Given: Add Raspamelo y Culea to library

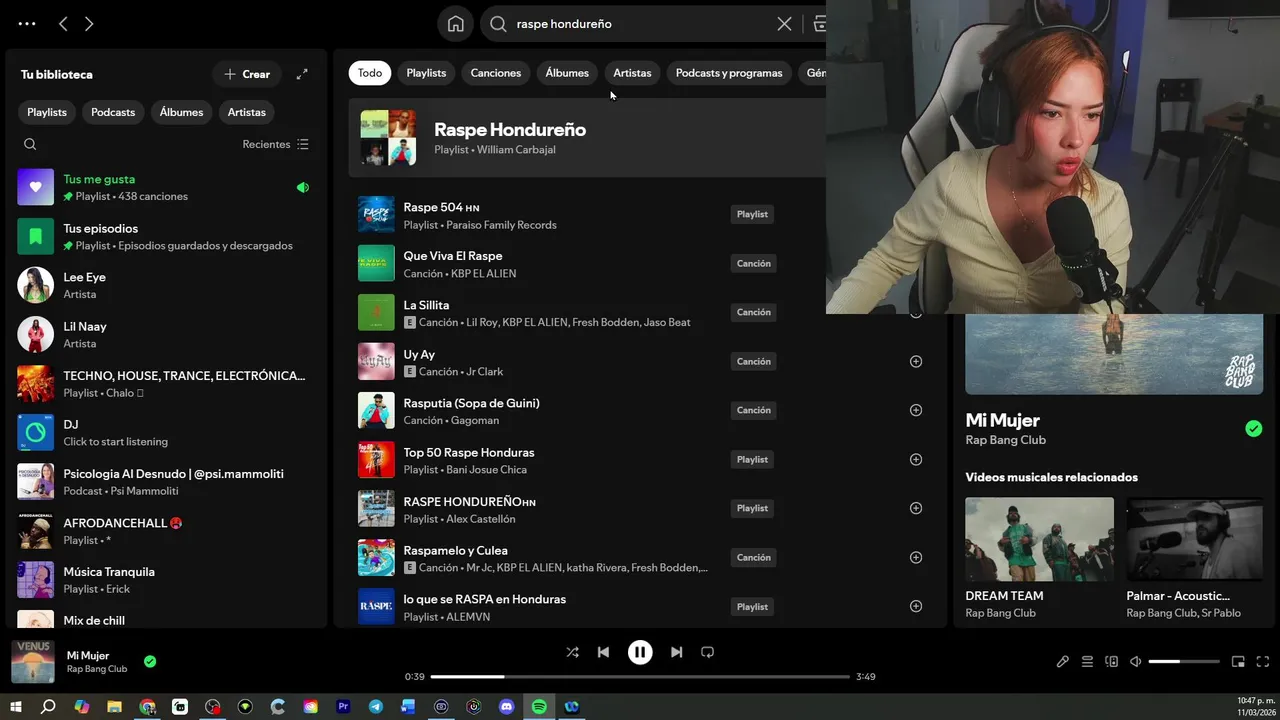Looking at the screenshot, I should point(915,557).
